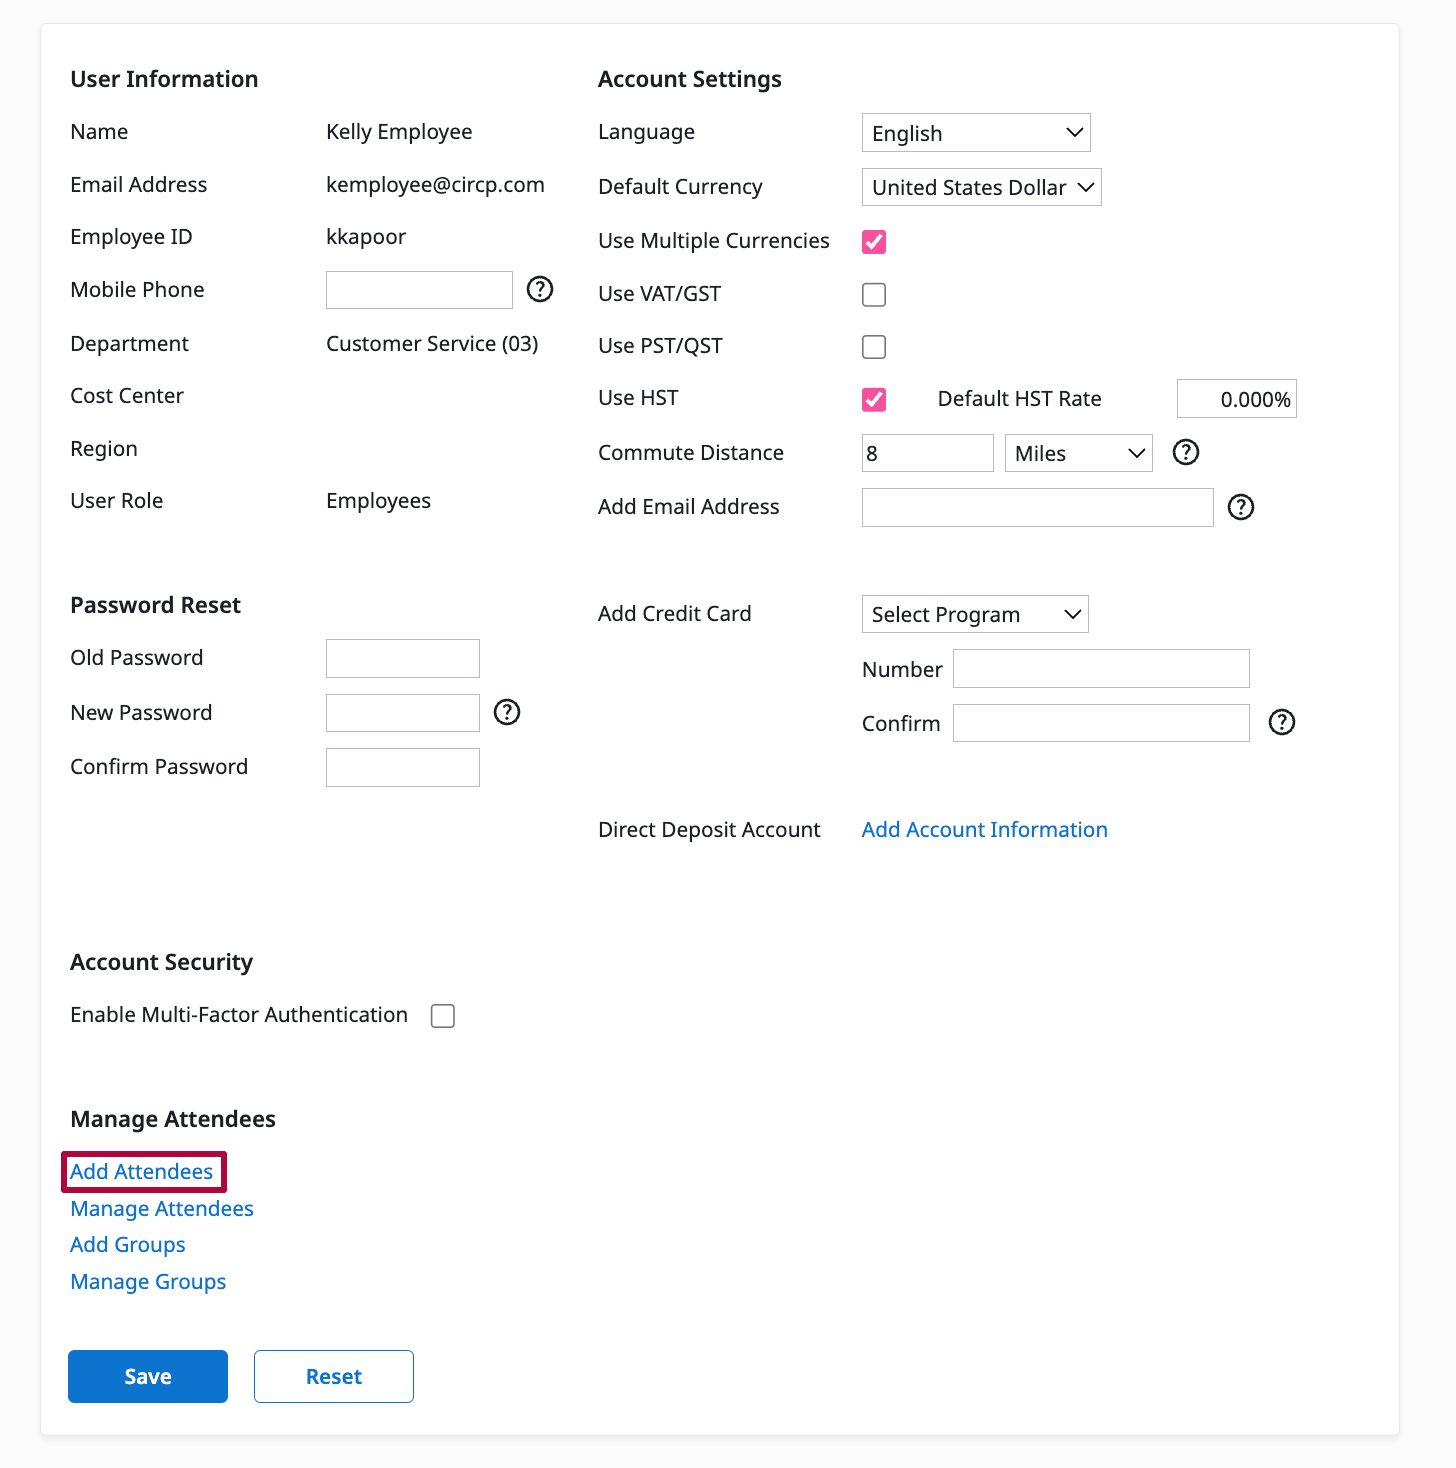Click the Save button
1456x1468 pixels.
(148, 1377)
